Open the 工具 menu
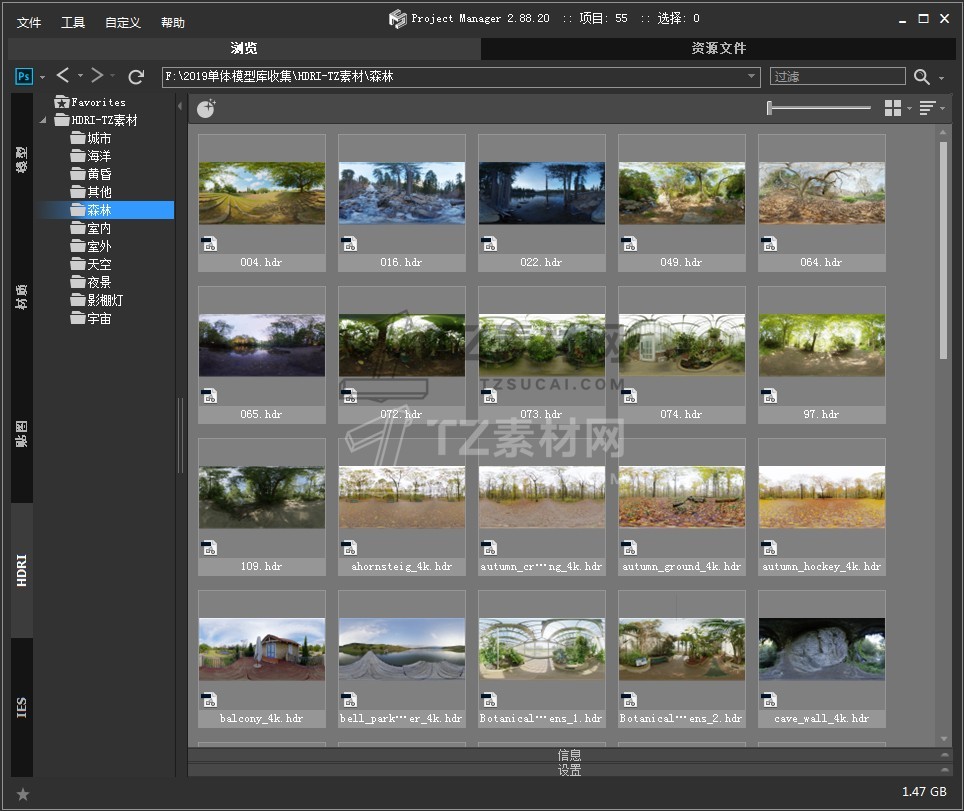This screenshot has height=811, width=964. [x=73, y=23]
